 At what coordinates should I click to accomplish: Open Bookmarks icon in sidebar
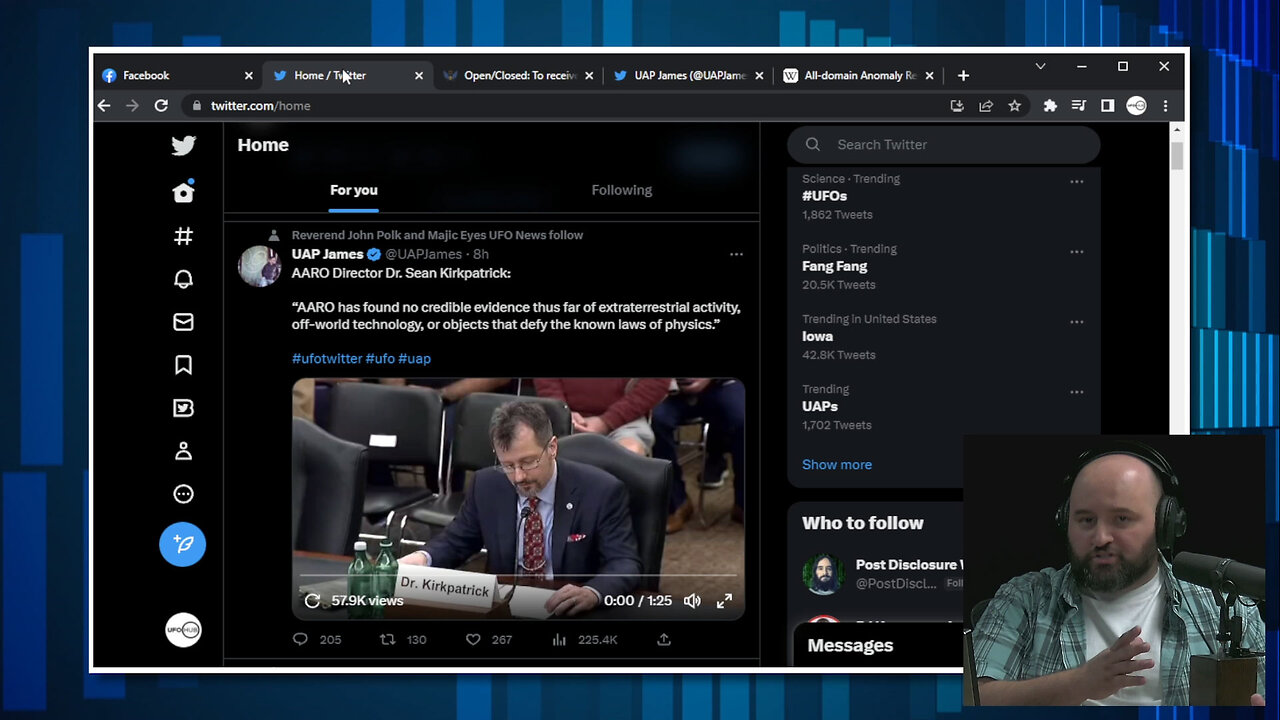coord(183,365)
